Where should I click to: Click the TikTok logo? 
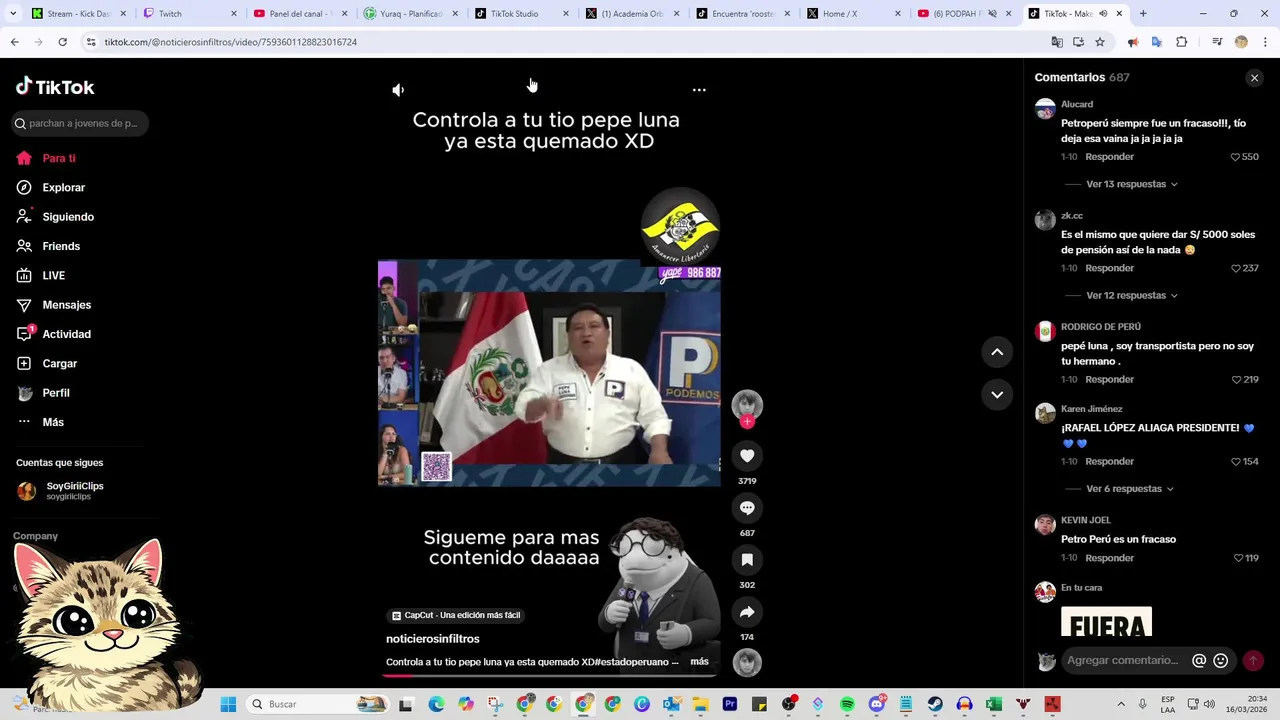[x=55, y=87]
